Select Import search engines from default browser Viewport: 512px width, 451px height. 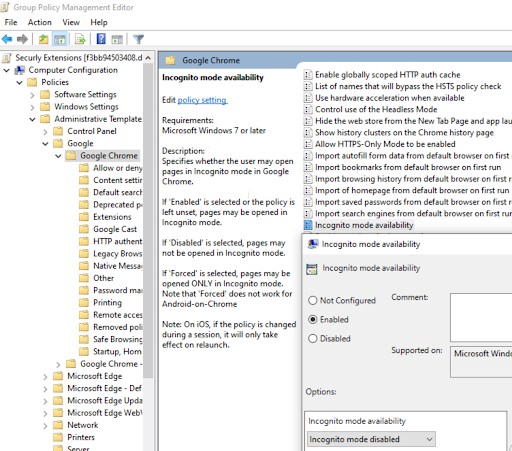413,213
